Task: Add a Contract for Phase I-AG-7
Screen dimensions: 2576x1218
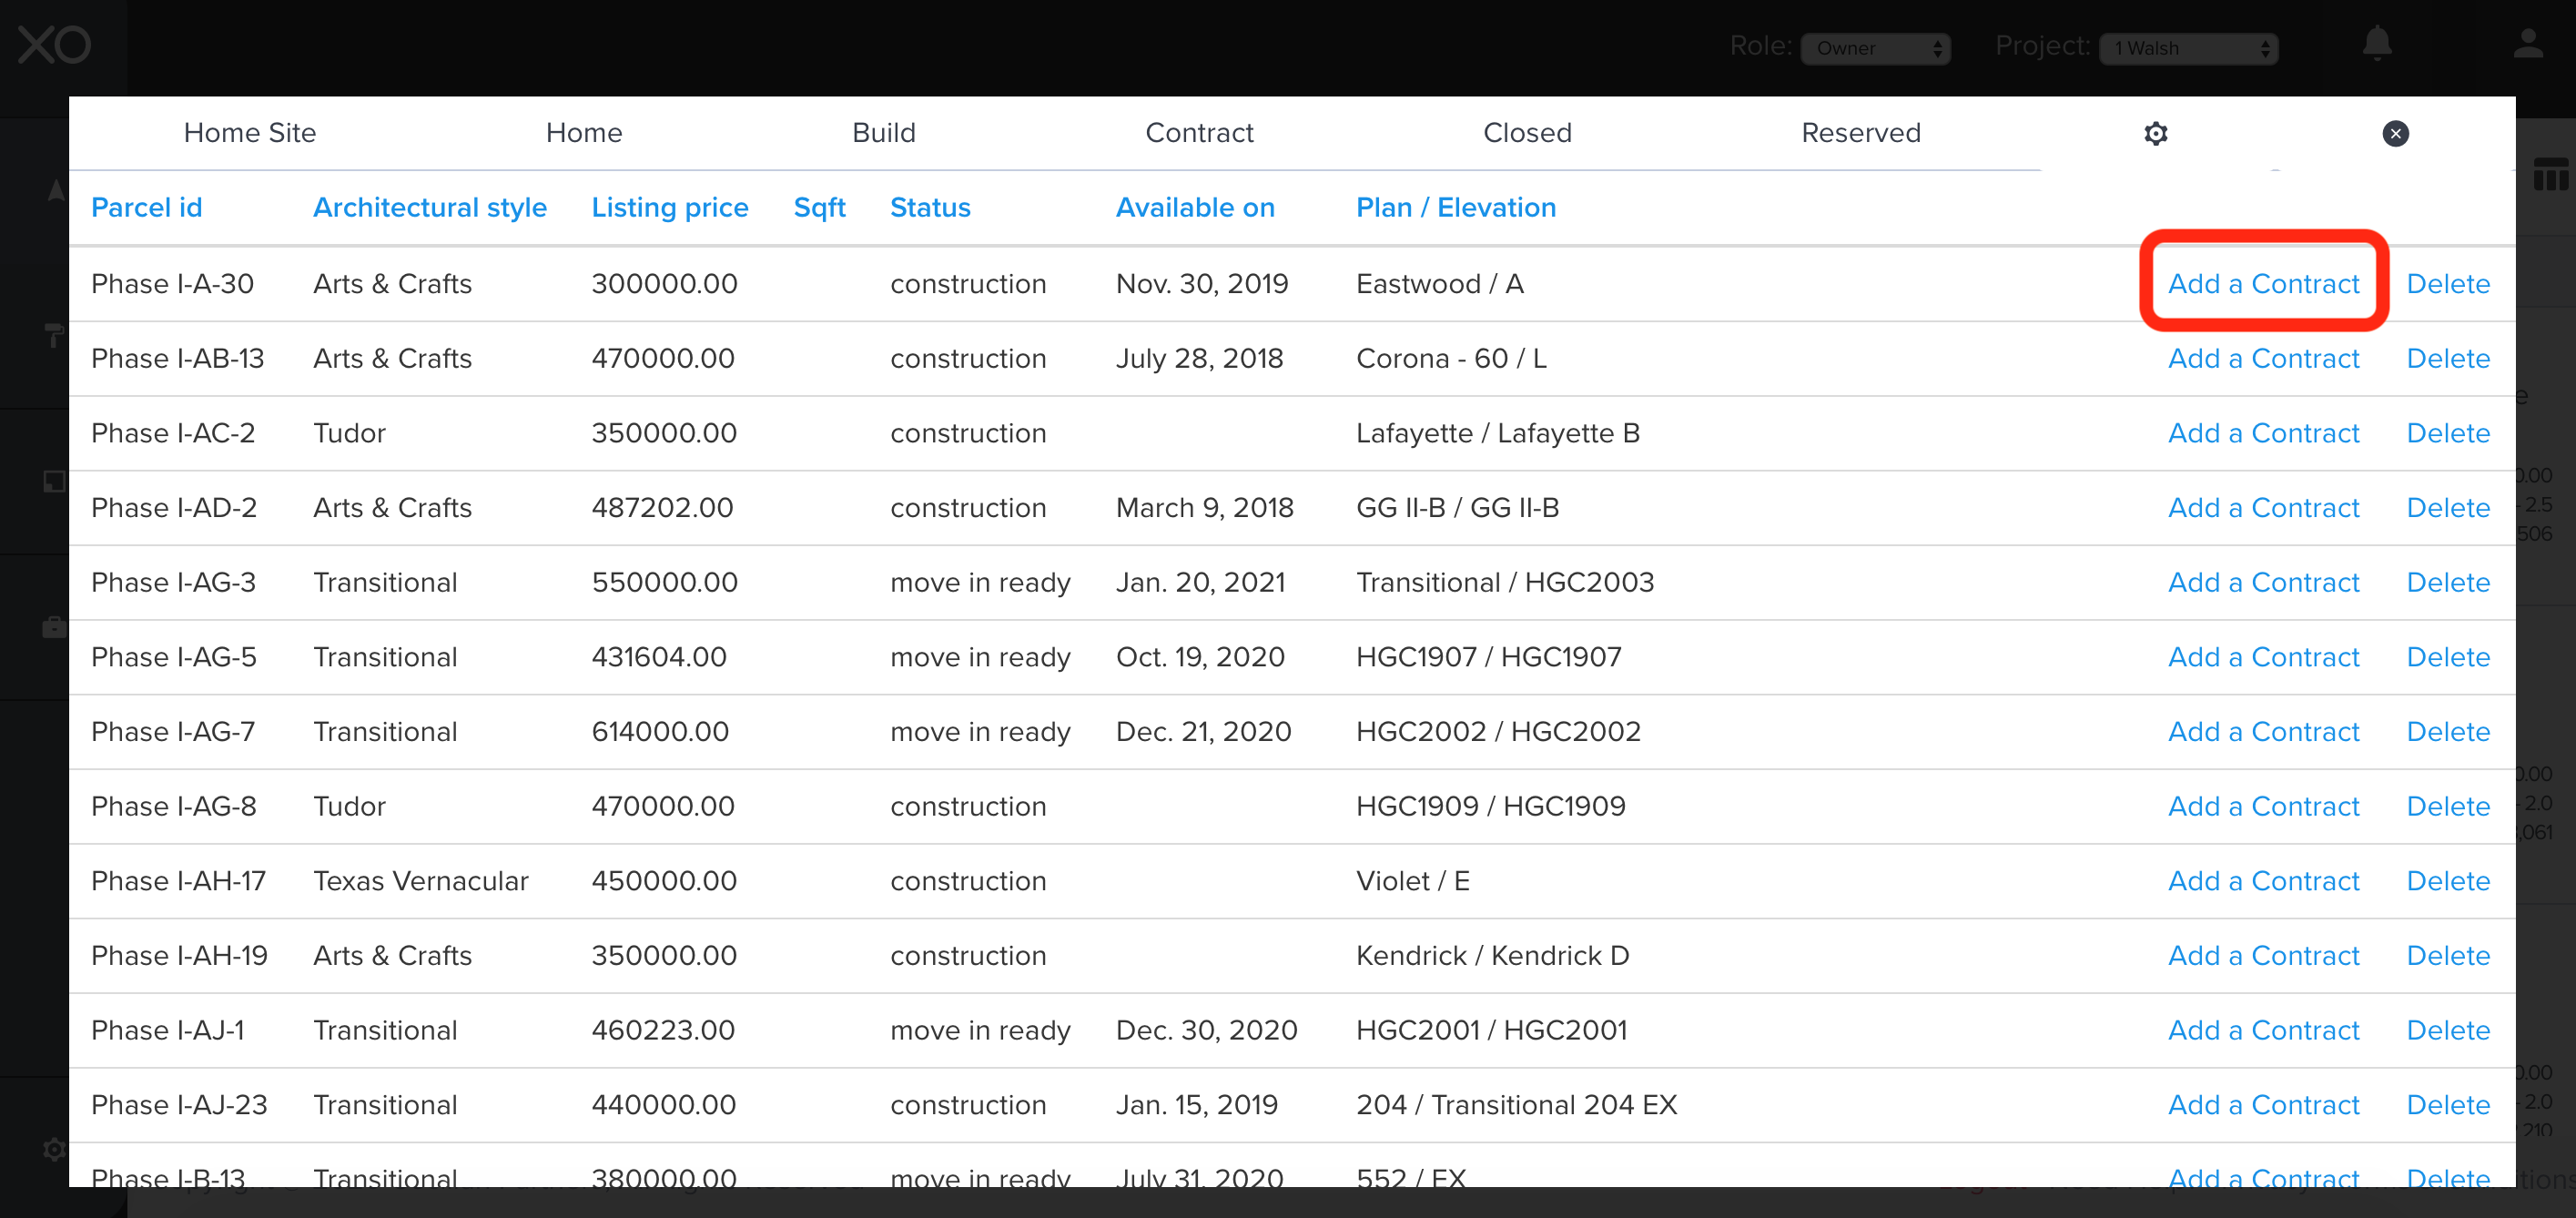Action: pos(2262,732)
